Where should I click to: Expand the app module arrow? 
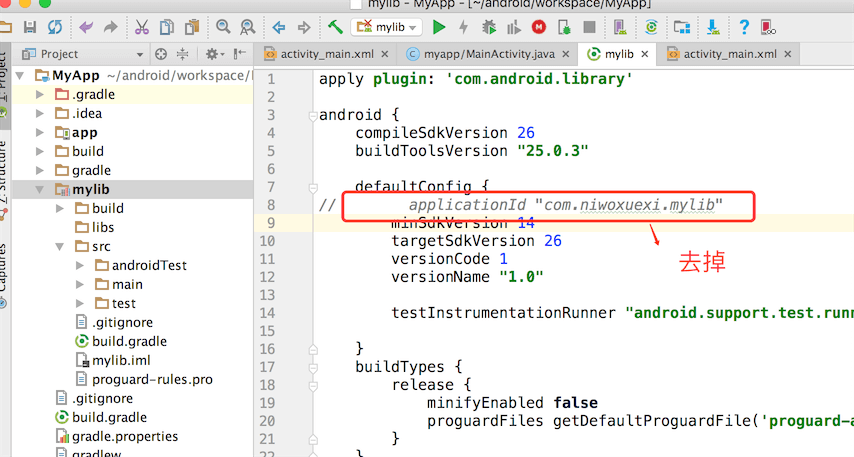pos(40,132)
